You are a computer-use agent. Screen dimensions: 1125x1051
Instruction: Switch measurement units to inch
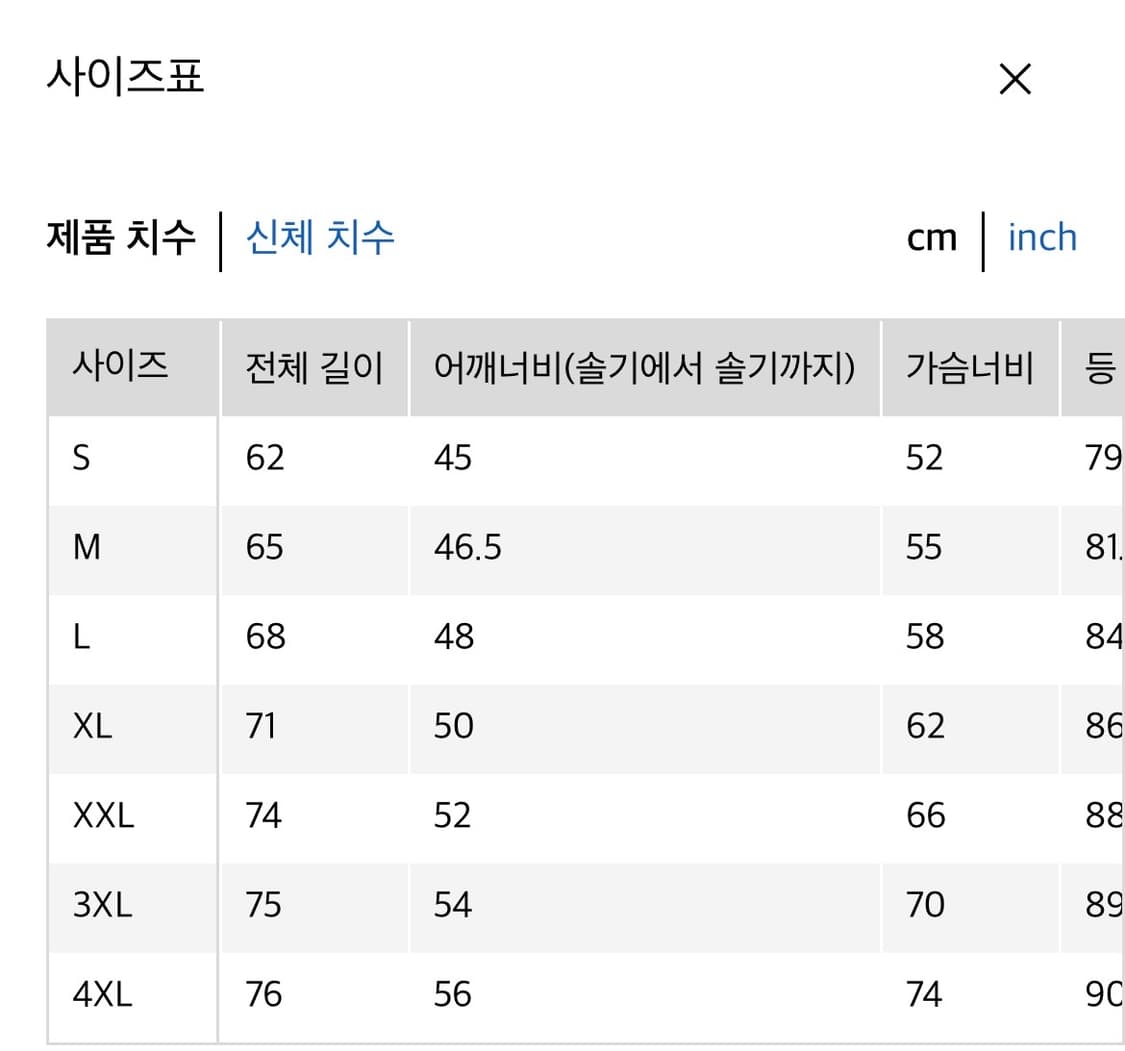click(1042, 238)
